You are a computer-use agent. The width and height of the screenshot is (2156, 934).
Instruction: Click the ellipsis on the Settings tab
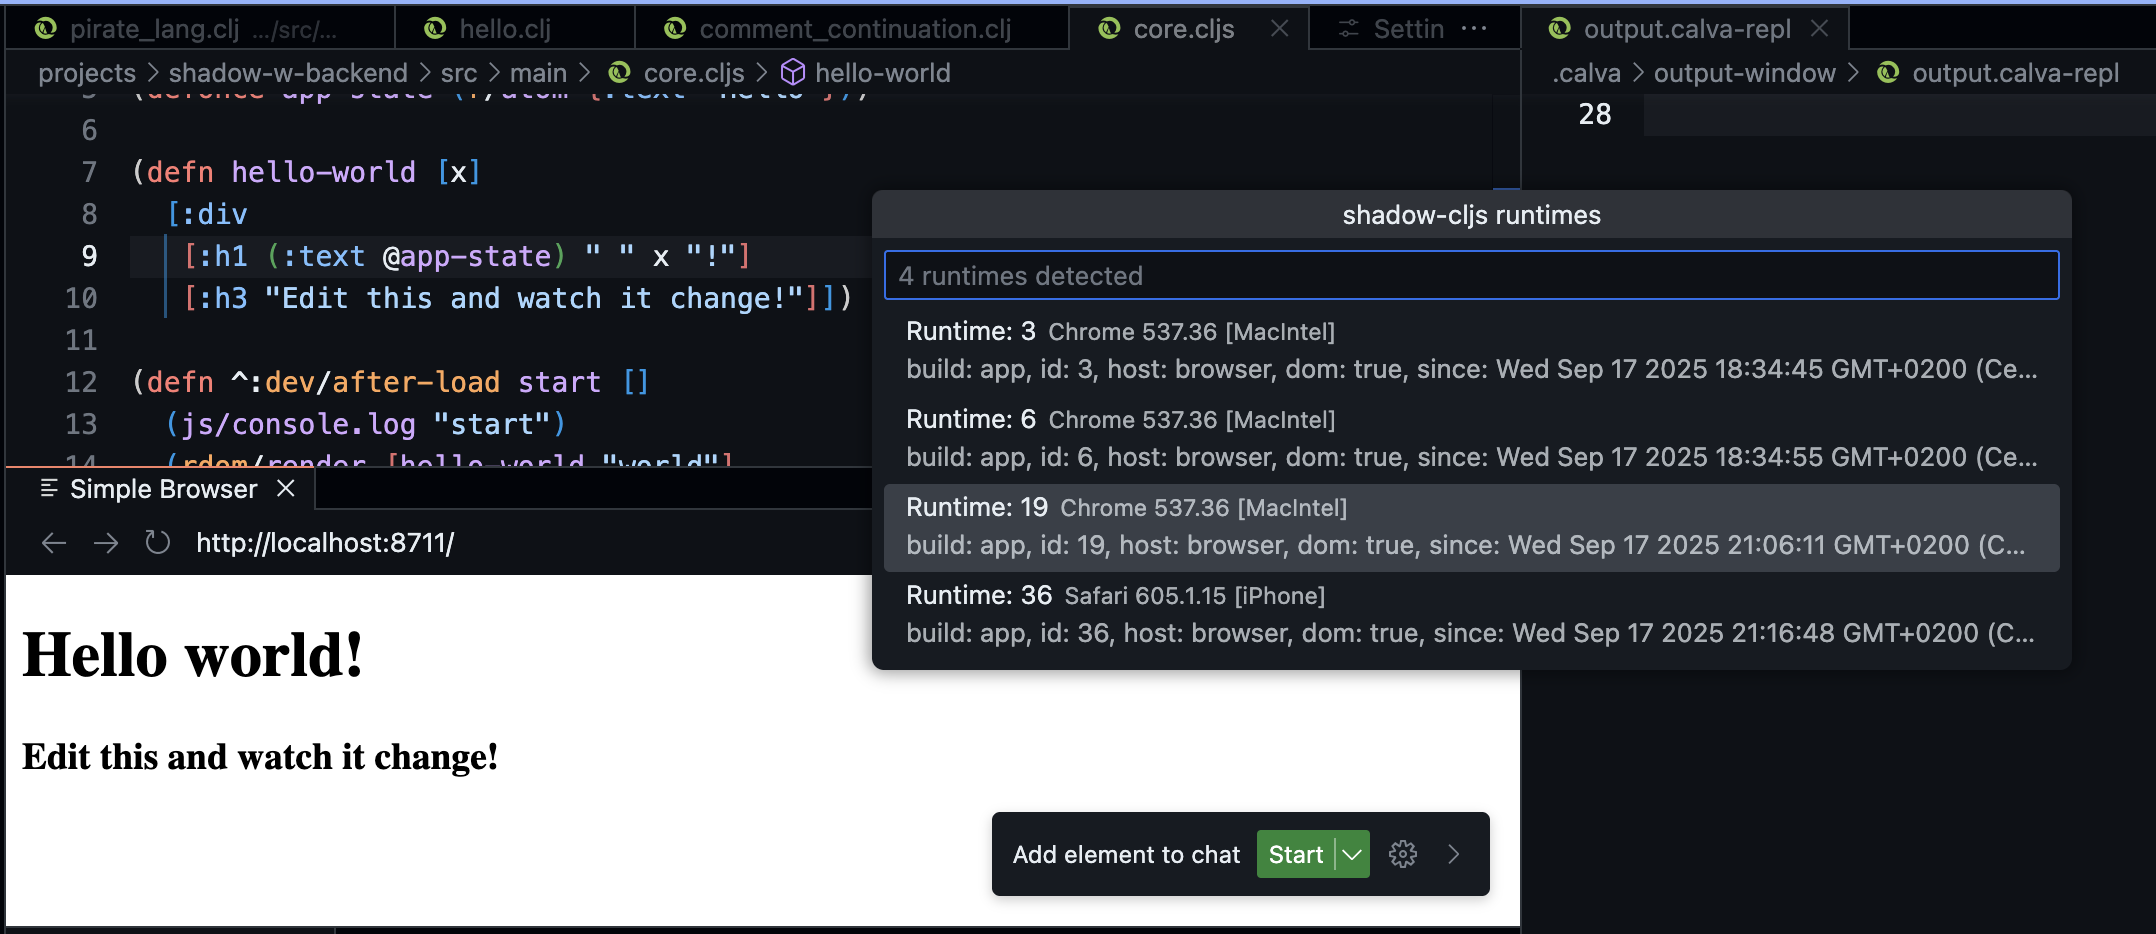(1475, 28)
